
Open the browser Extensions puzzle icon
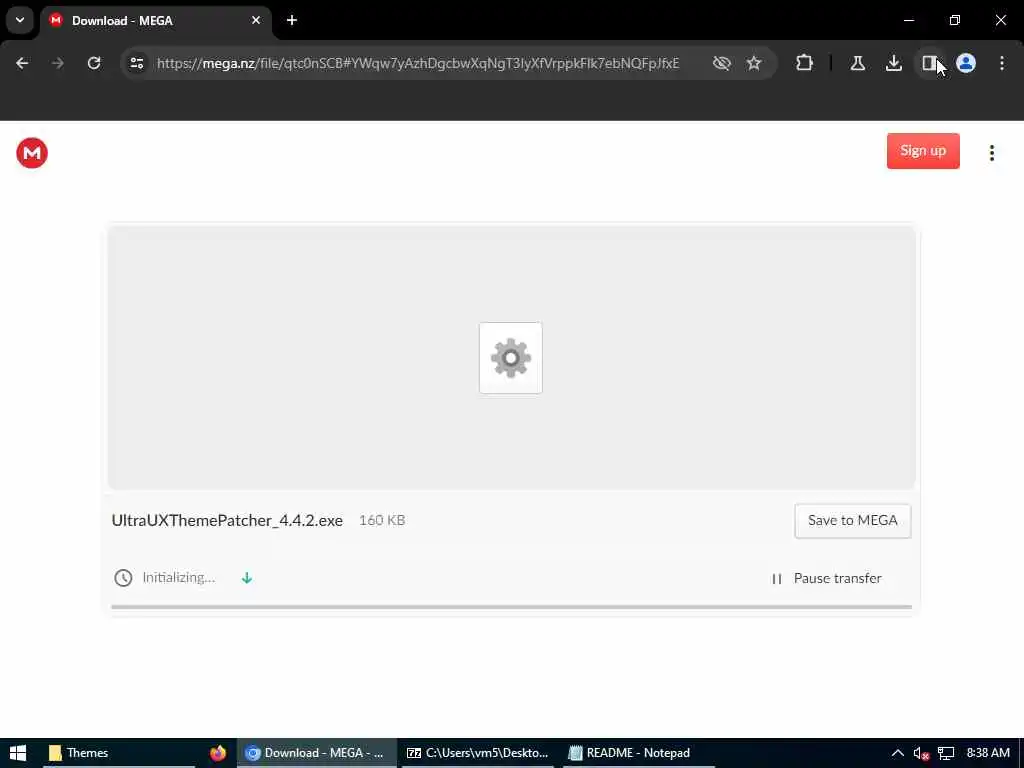[x=805, y=63]
